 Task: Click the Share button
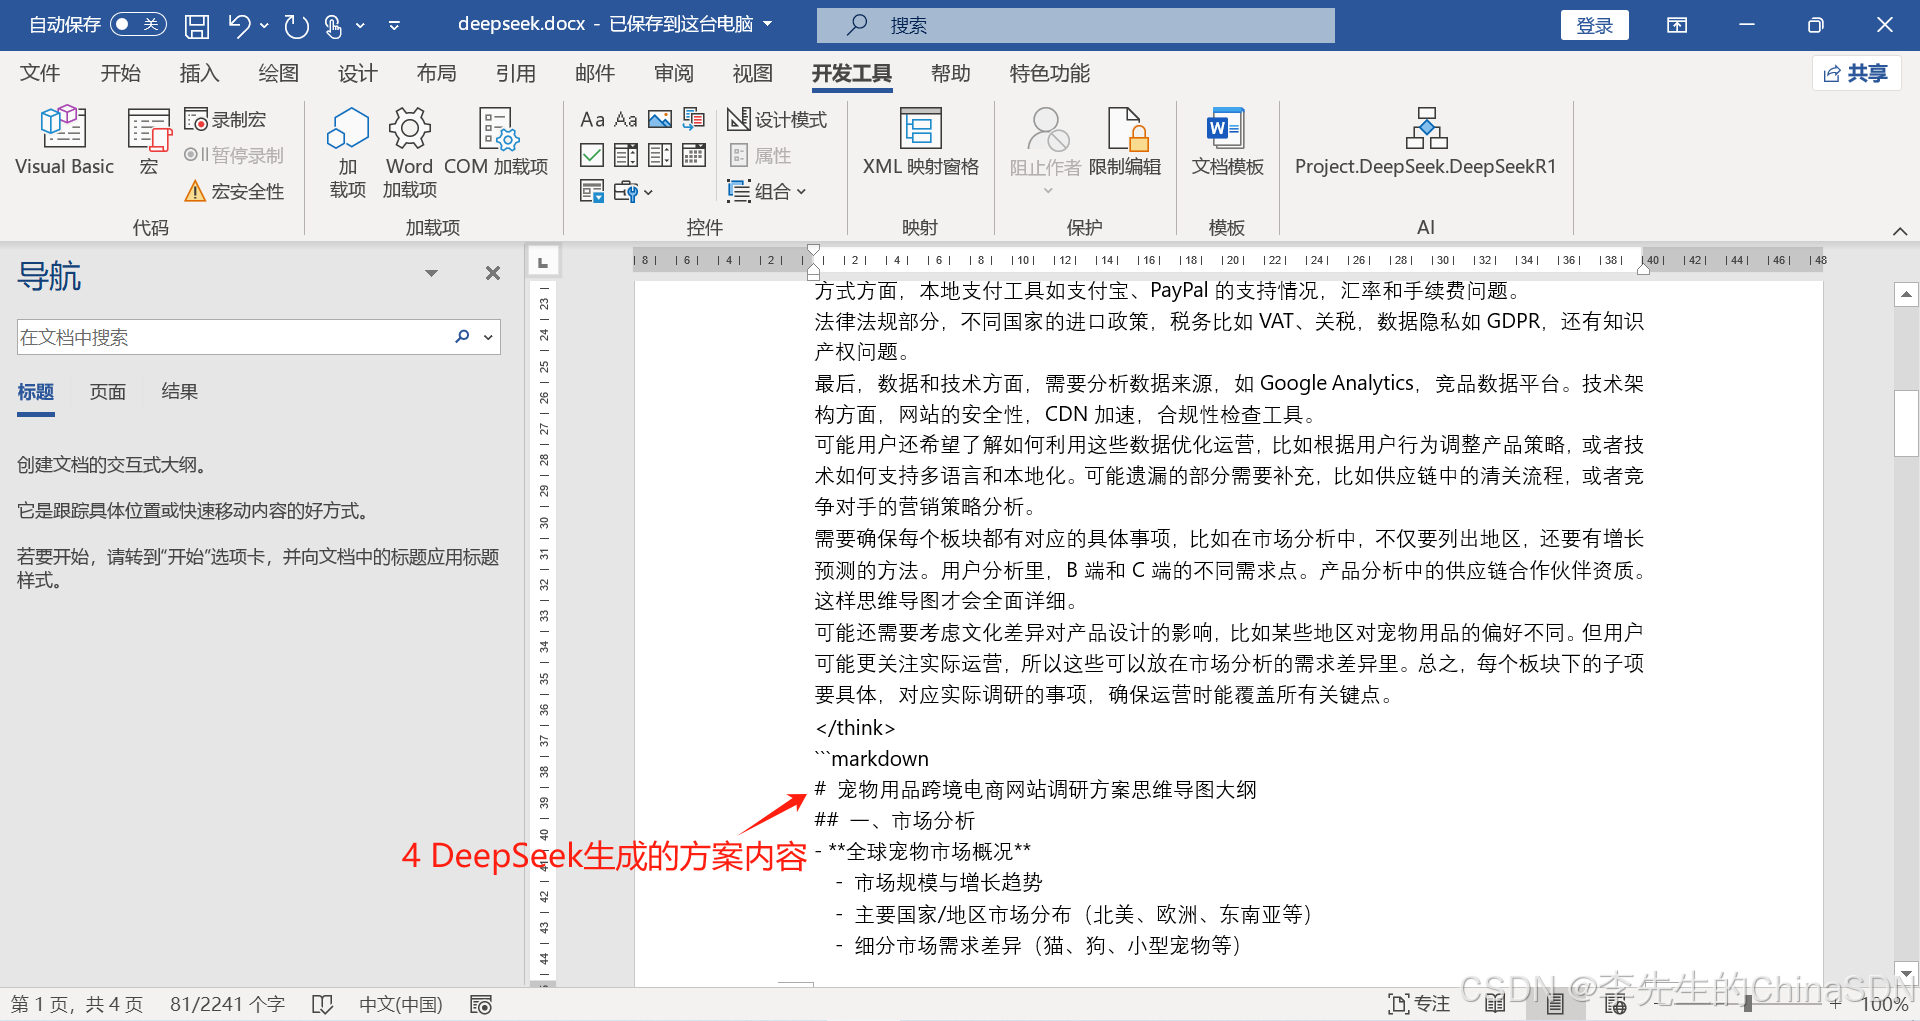(x=1856, y=73)
